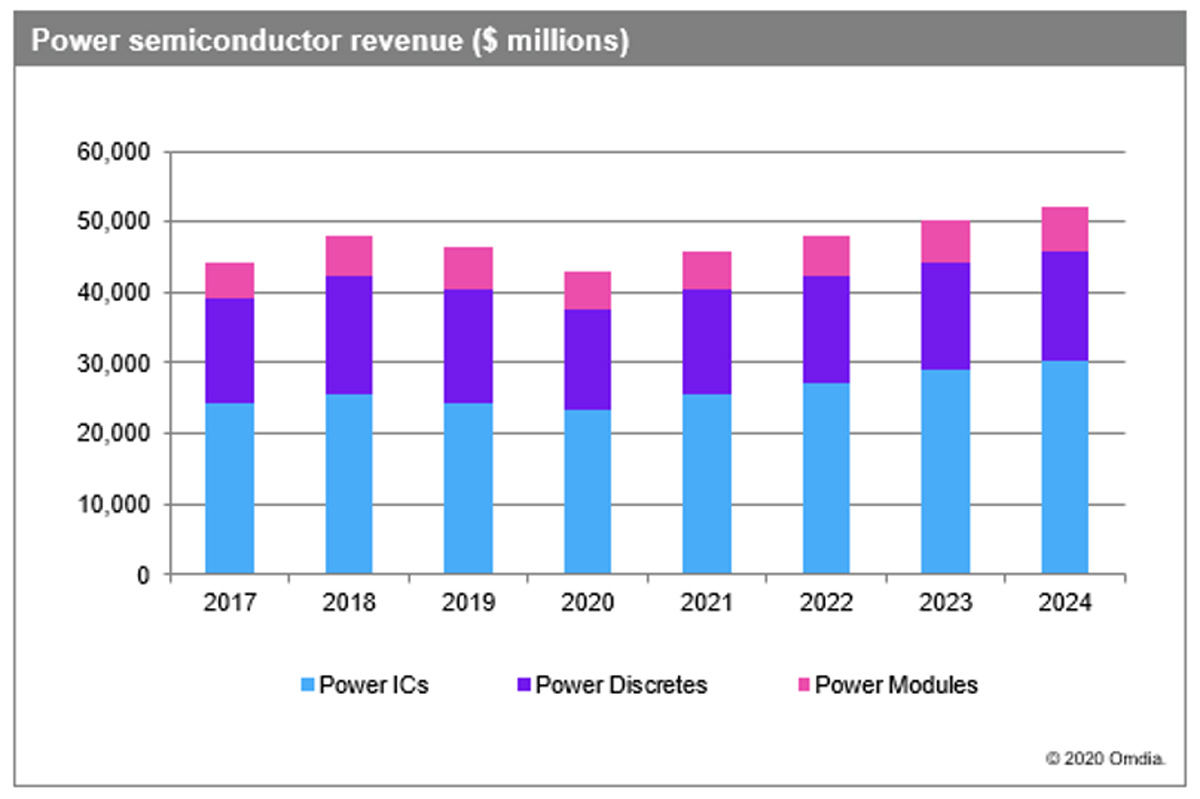Click the 2024 x-axis label

1065,603
